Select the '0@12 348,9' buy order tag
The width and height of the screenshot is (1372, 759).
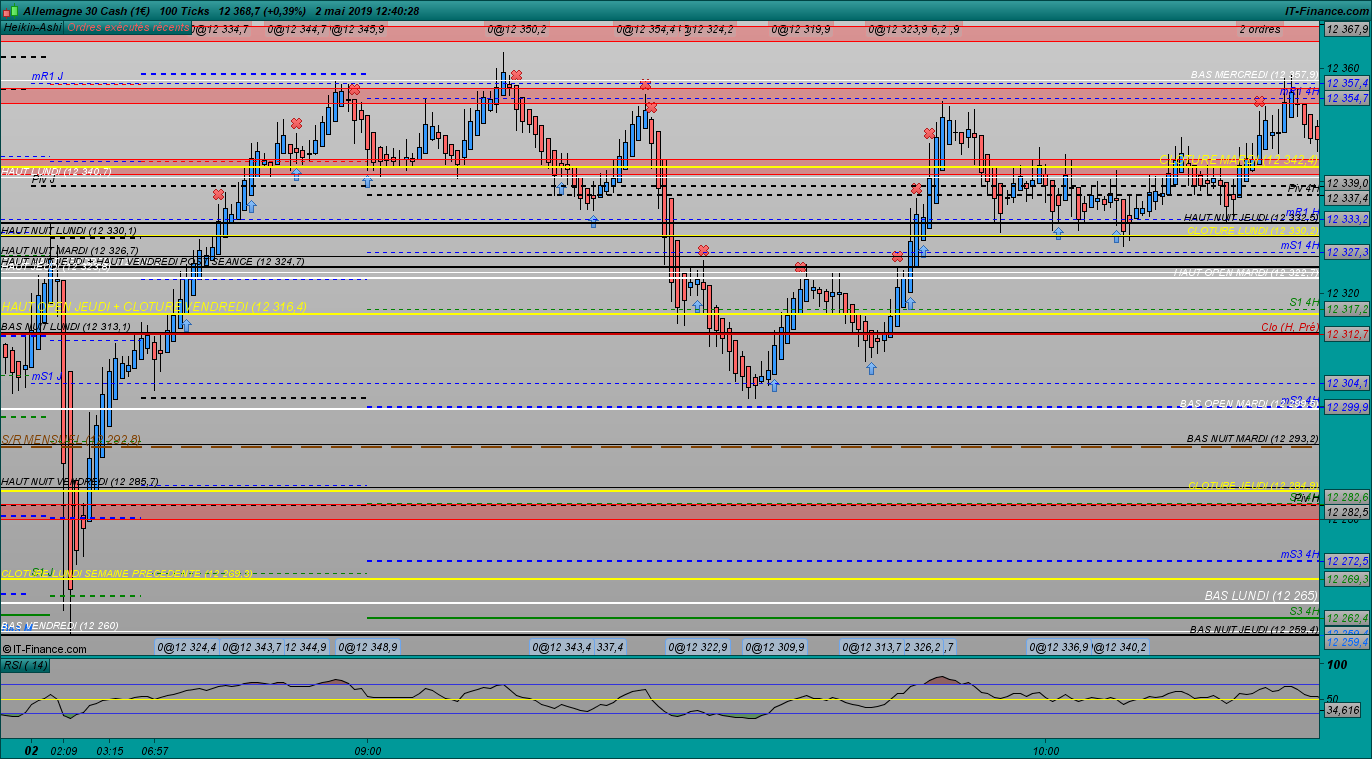[367, 647]
